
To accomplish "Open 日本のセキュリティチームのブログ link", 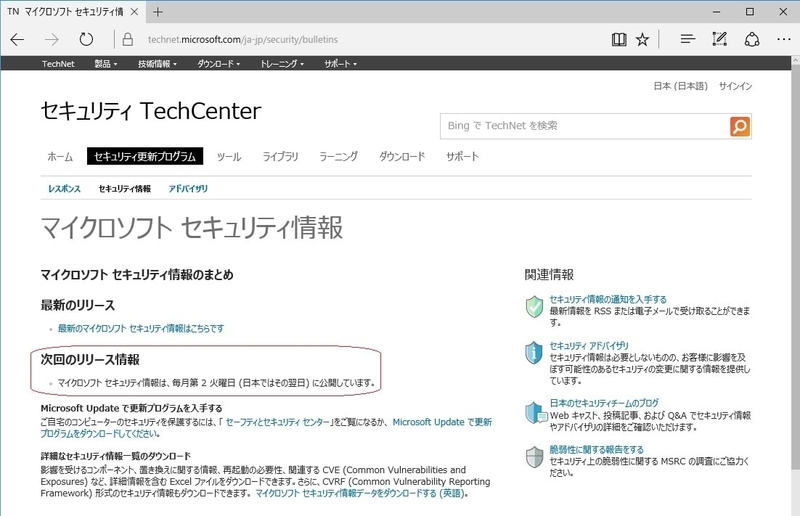I will click(604, 403).
